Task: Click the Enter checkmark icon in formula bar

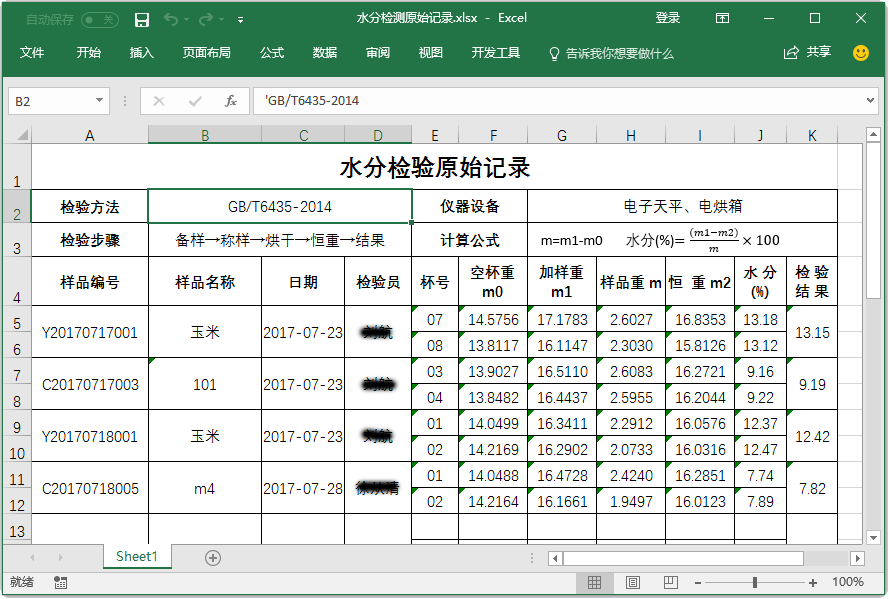Action: pyautogui.click(x=195, y=101)
